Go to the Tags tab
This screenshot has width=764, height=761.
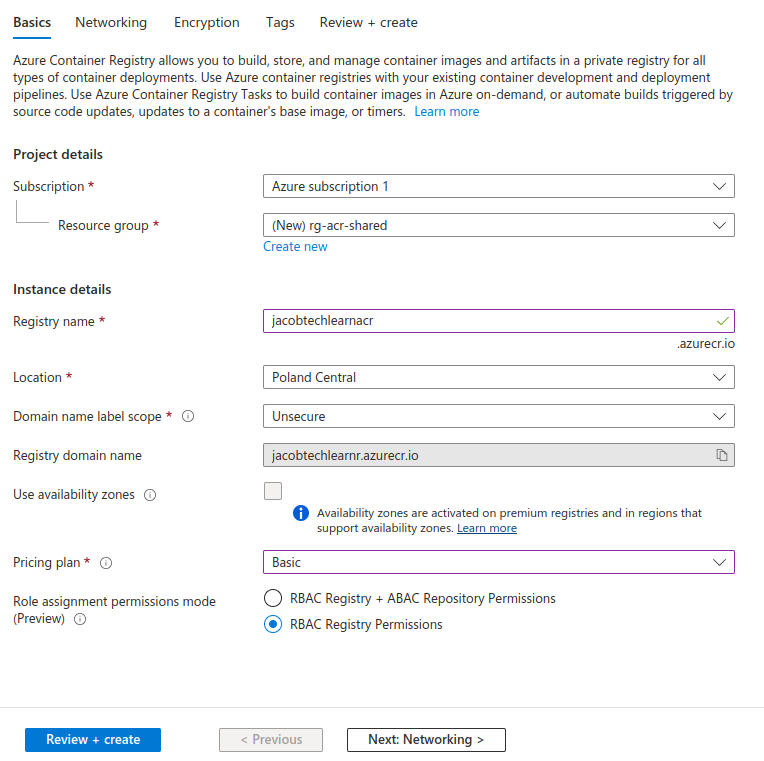point(280,22)
